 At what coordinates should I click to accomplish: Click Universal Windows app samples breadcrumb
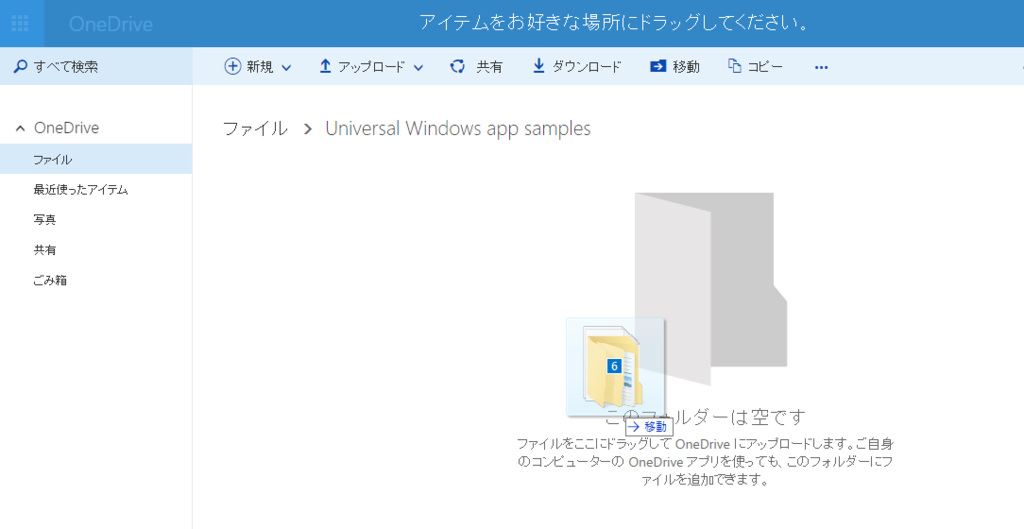tap(458, 128)
